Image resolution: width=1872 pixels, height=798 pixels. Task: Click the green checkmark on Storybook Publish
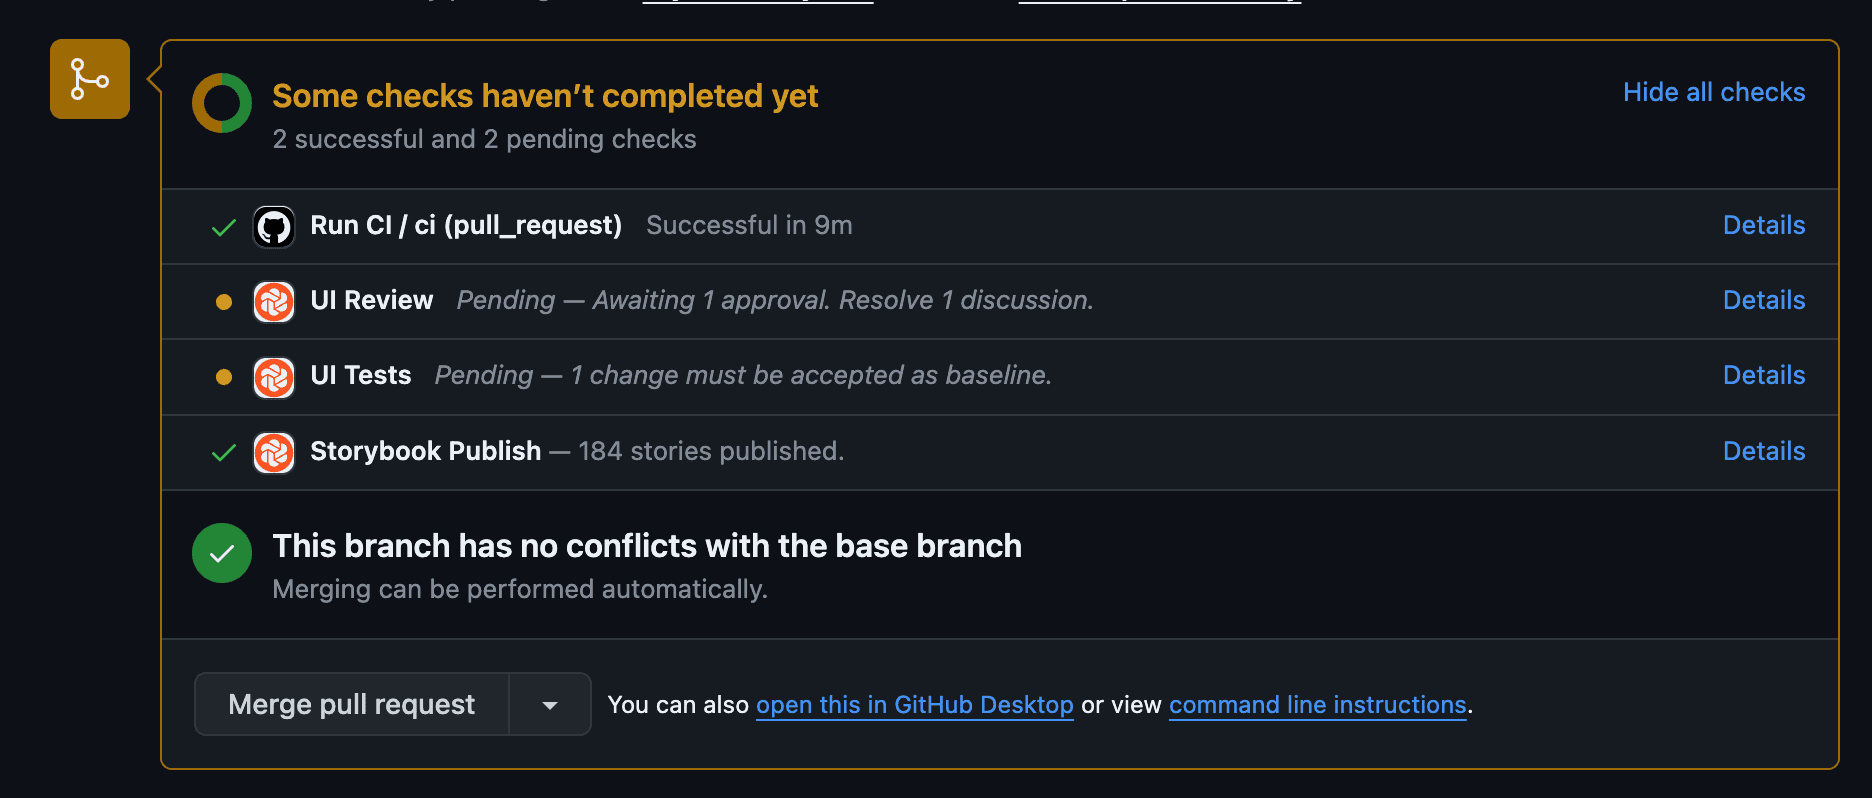point(224,453)
